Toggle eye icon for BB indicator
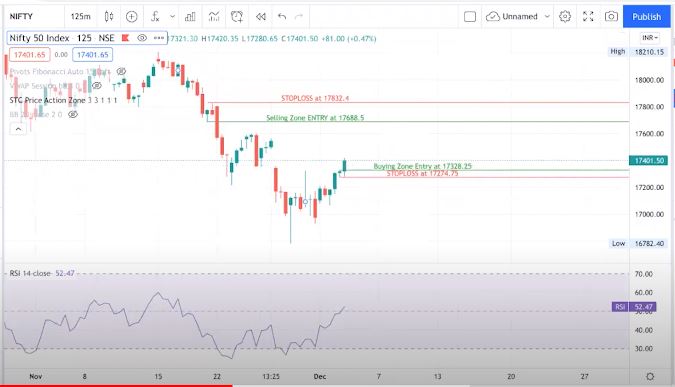This screenshot has width=675, height=387. [x=73, y=115]
